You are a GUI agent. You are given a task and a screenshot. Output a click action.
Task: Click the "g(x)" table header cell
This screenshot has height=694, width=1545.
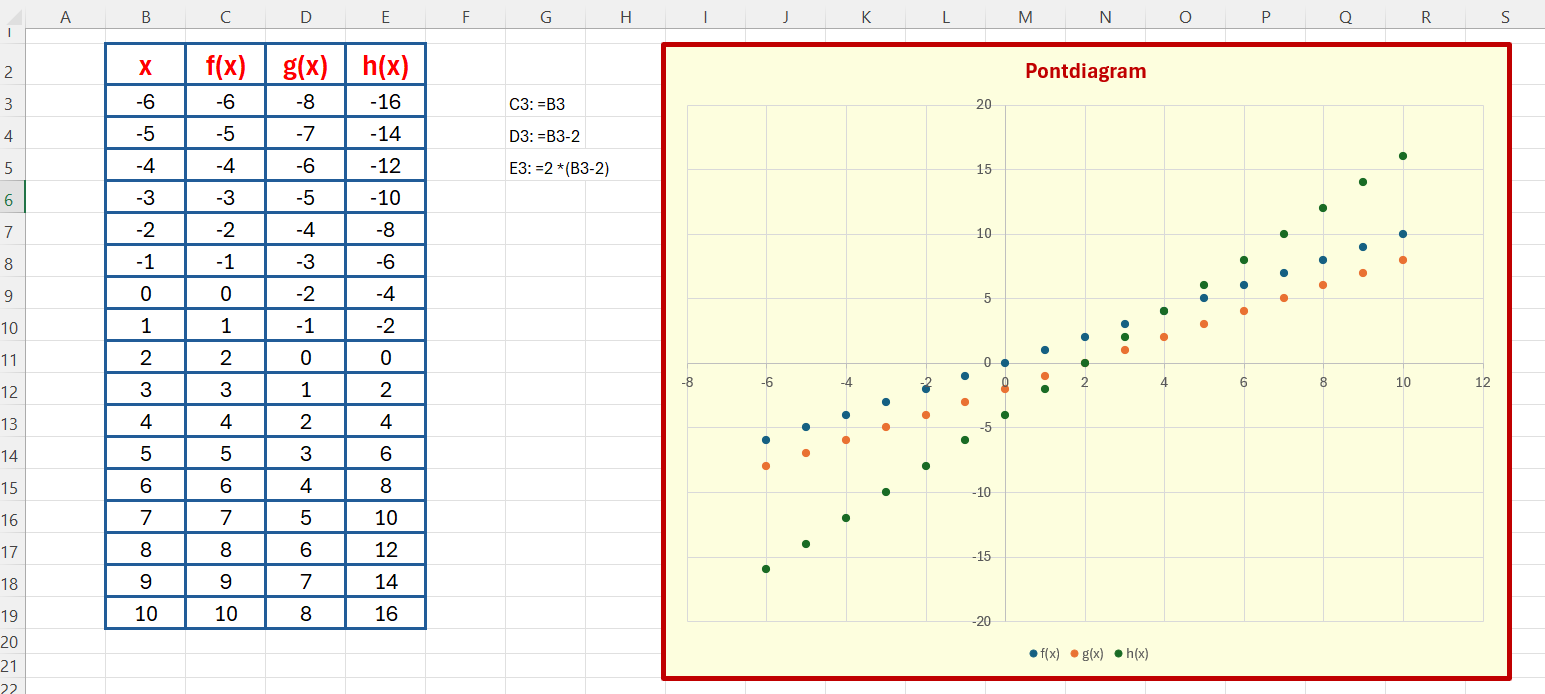(306, 66)
